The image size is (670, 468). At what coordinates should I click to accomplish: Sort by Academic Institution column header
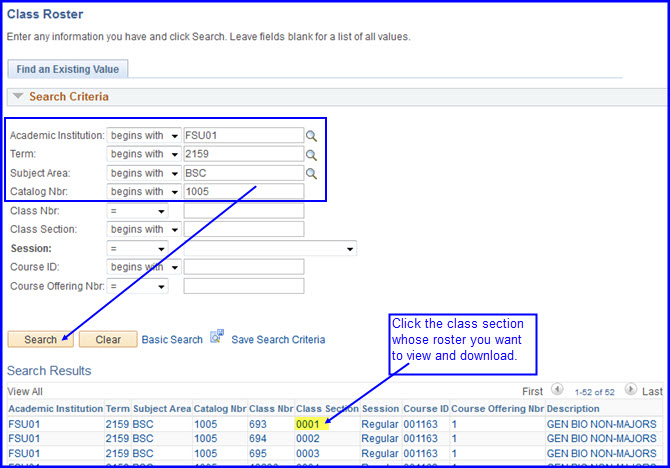56,409
